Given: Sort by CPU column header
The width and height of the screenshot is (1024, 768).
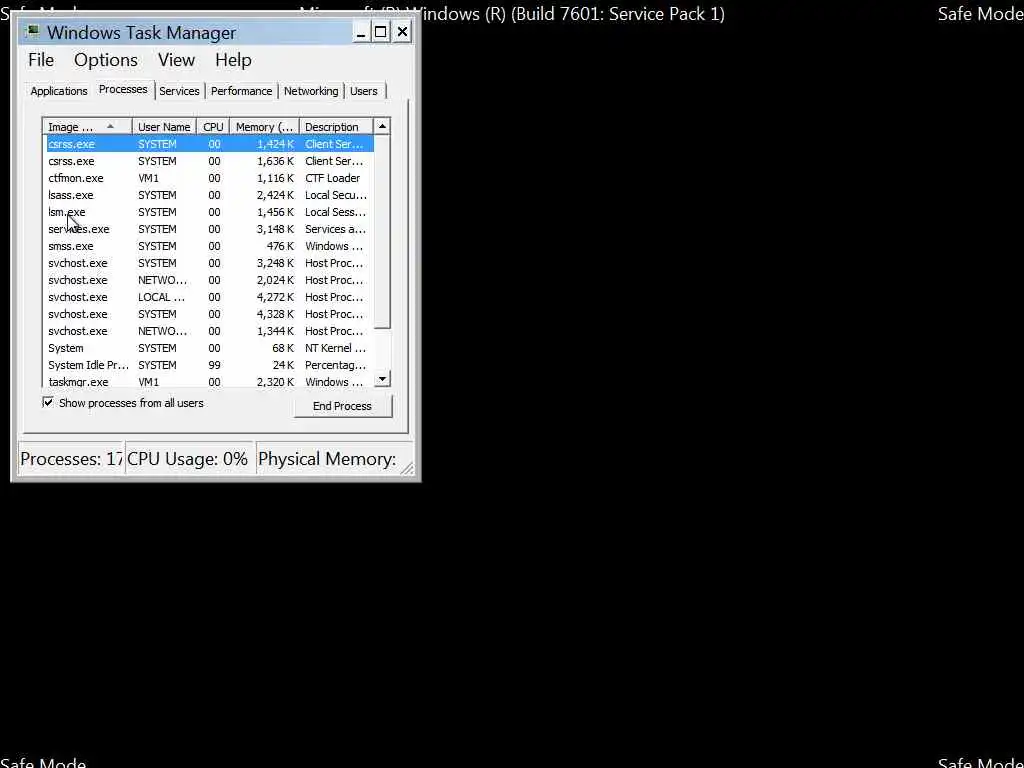Looking at the screenshot, I should (213, 127).
